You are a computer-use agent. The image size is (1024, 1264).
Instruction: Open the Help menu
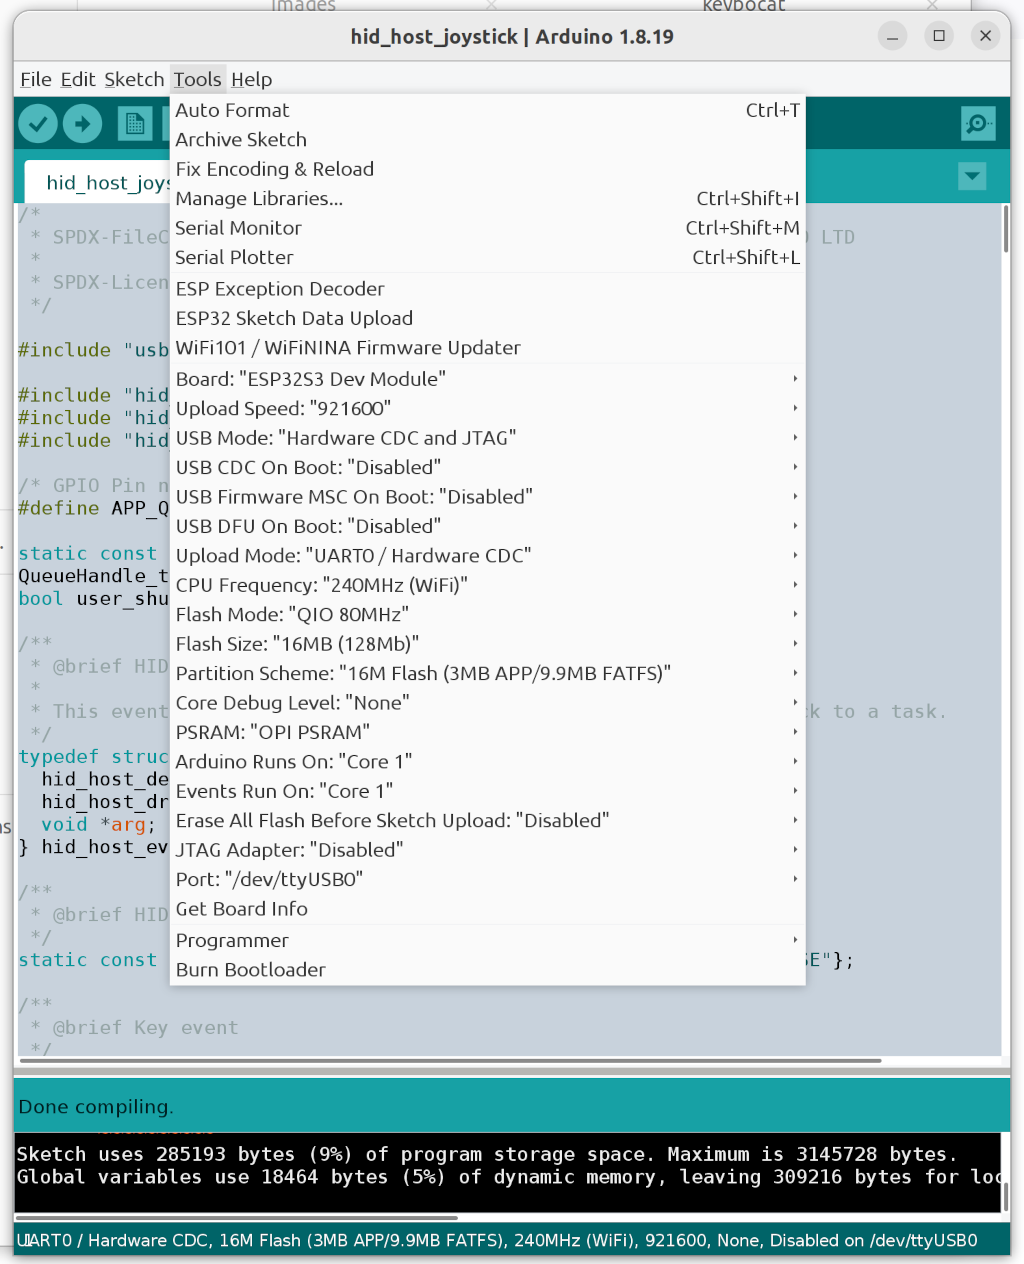(251, 79)
